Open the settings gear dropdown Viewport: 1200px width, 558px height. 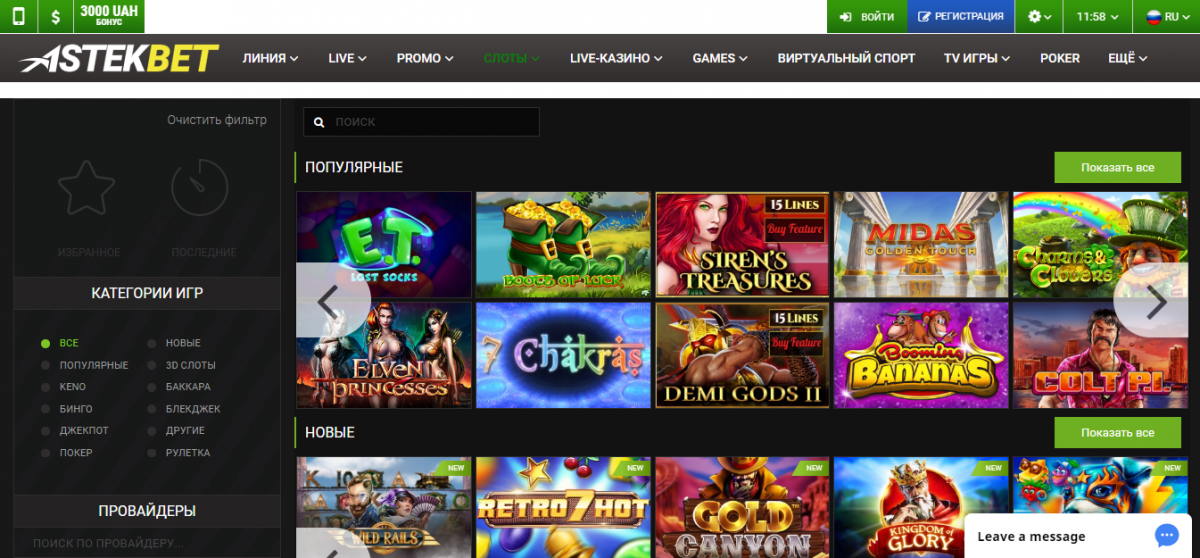pyautogui.click(x=1041, y=17)
